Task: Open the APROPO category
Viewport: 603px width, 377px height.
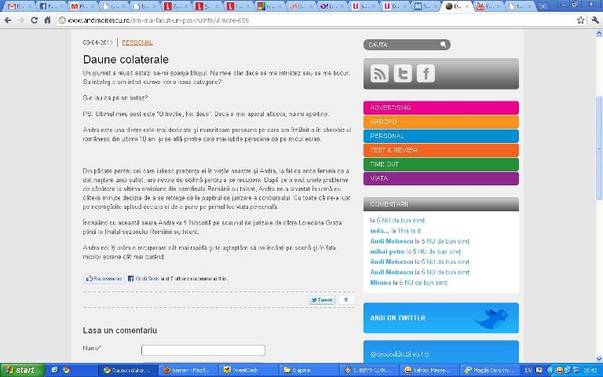Action: [441, 122]
